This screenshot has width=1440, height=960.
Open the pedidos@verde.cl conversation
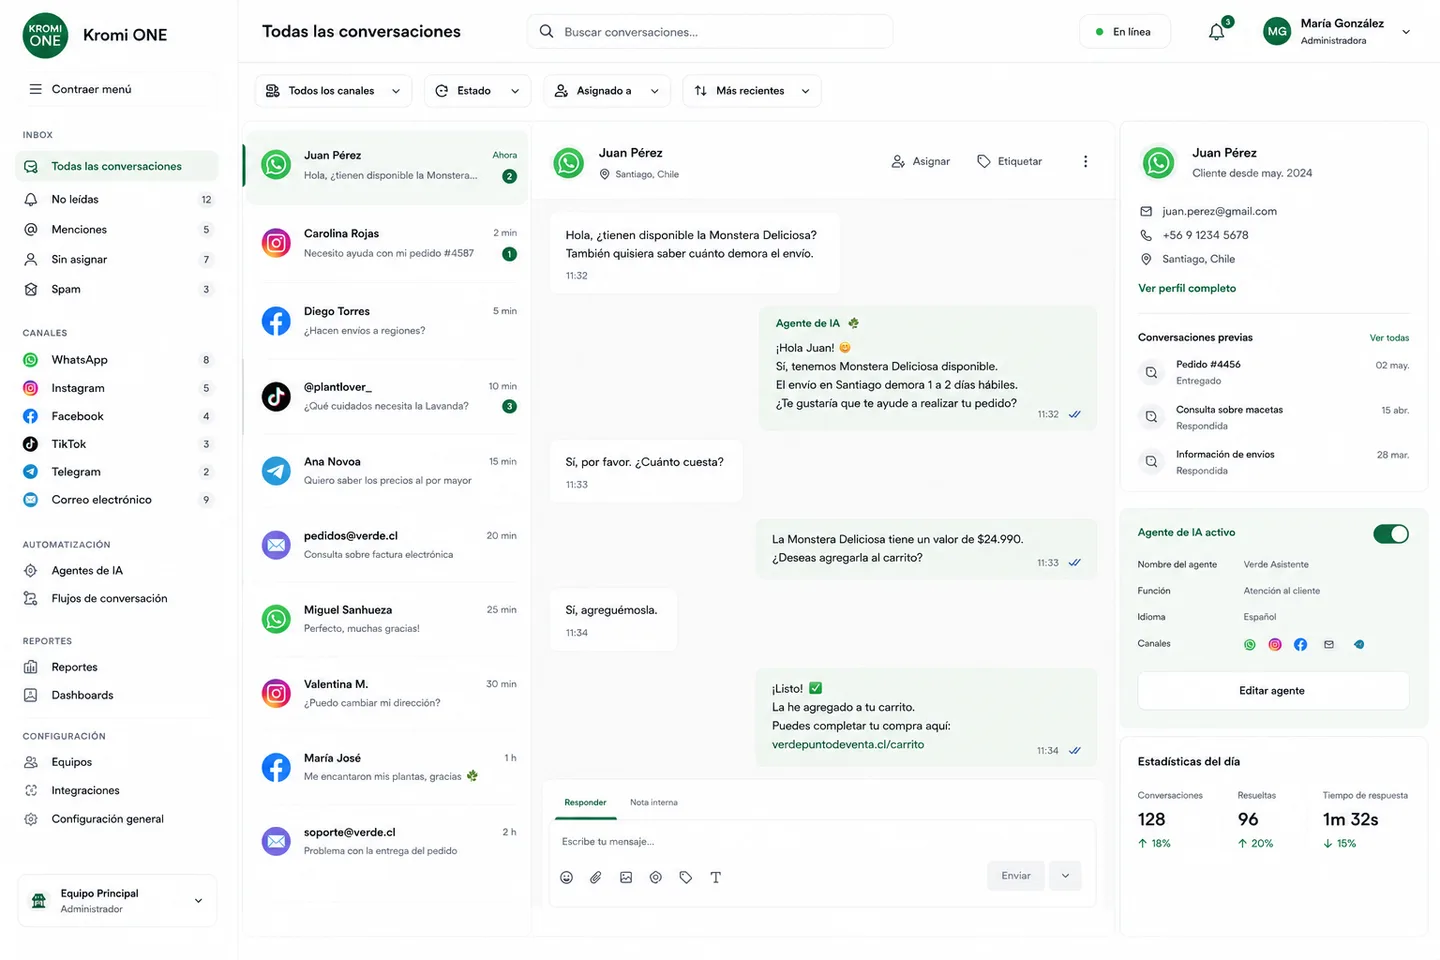click(387, 545)
